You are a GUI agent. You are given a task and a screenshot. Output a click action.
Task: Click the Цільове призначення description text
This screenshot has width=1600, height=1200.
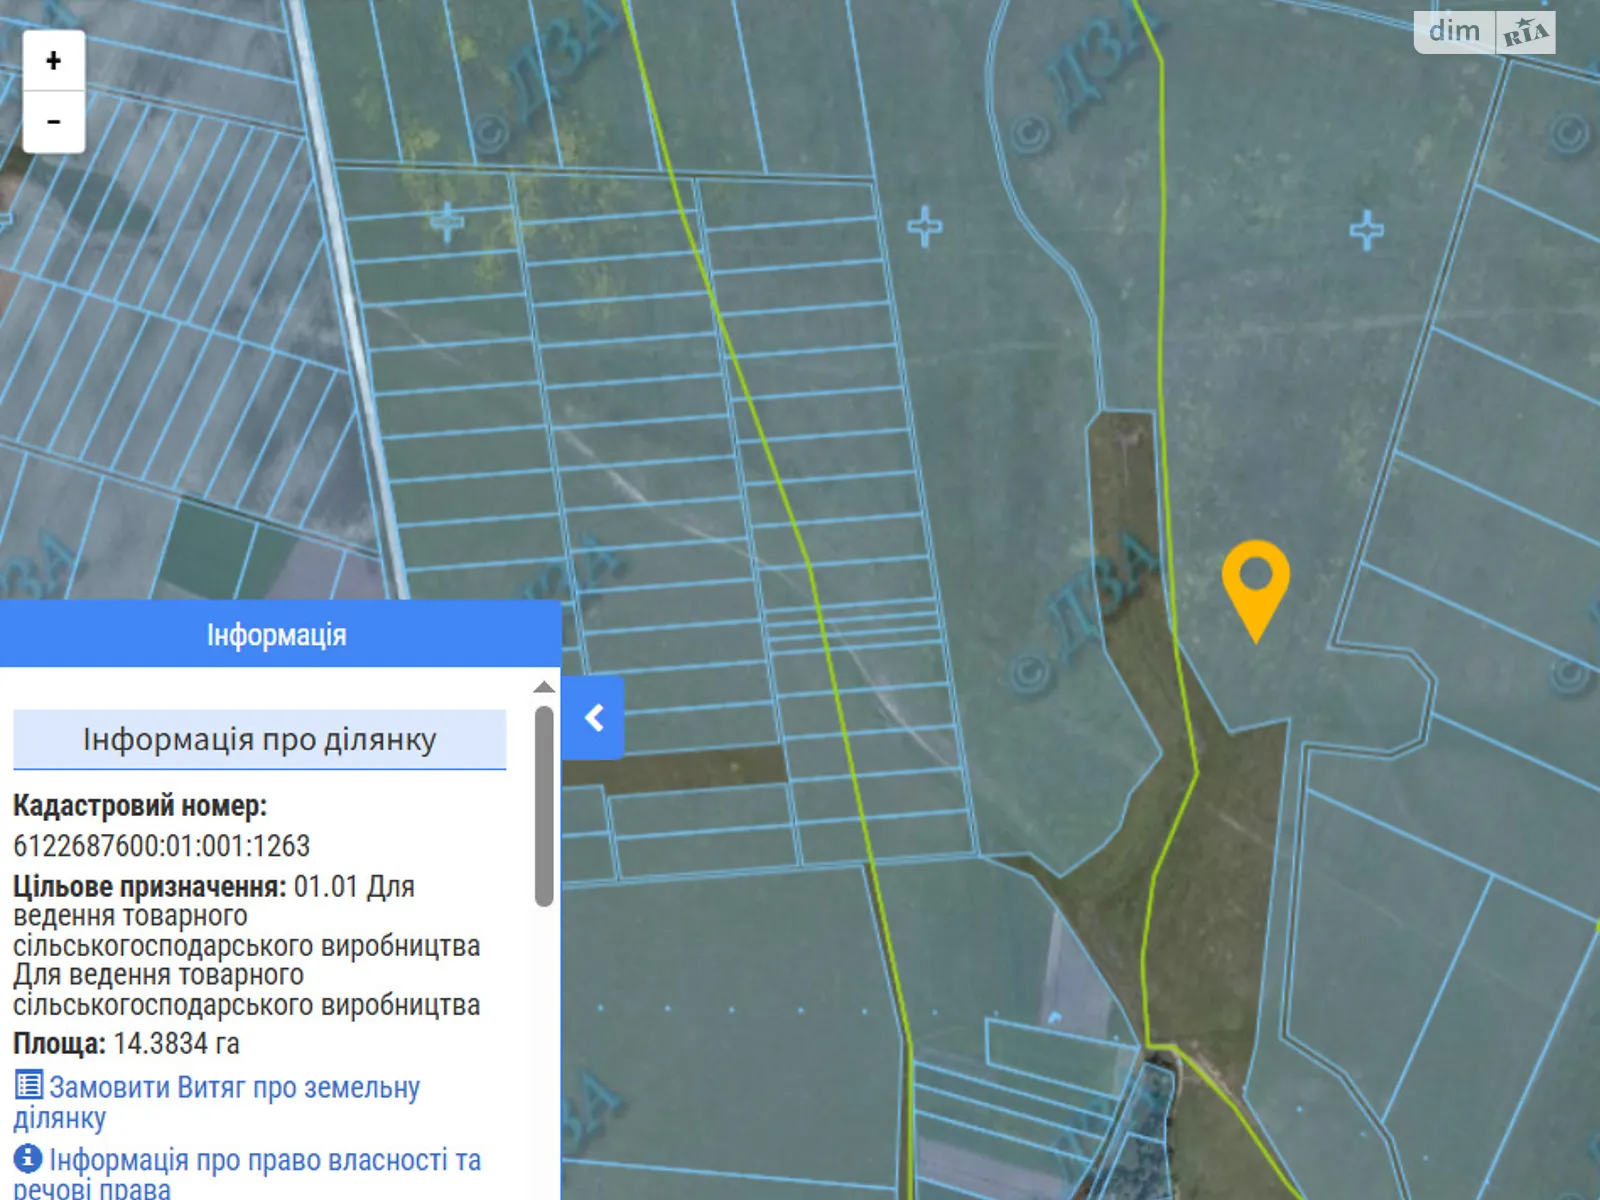tap(246, 946)
